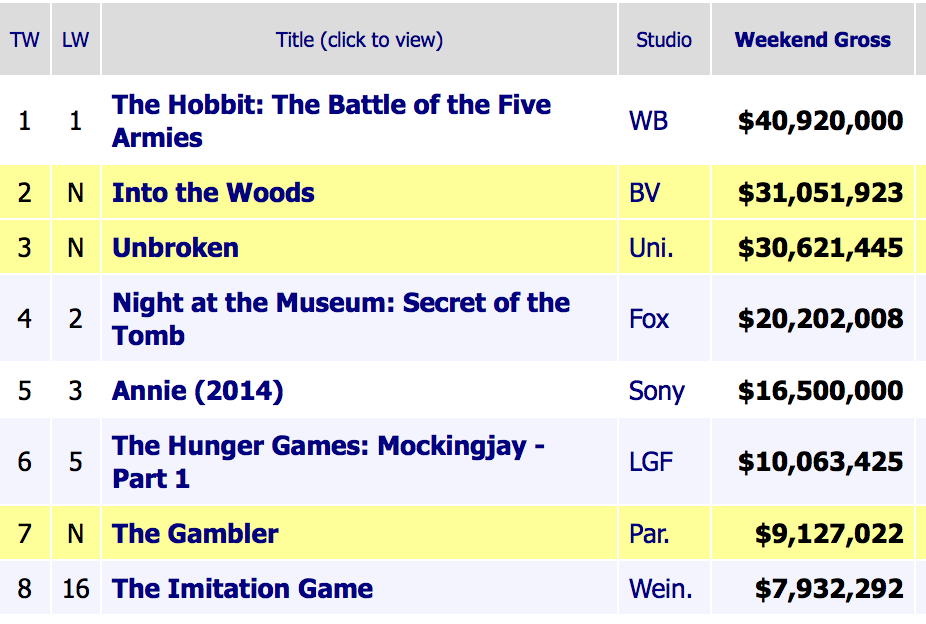The width and height of the screenshot is (926, 624).
Task: Open the Into the Woods movie page
Action: point(213,193)
